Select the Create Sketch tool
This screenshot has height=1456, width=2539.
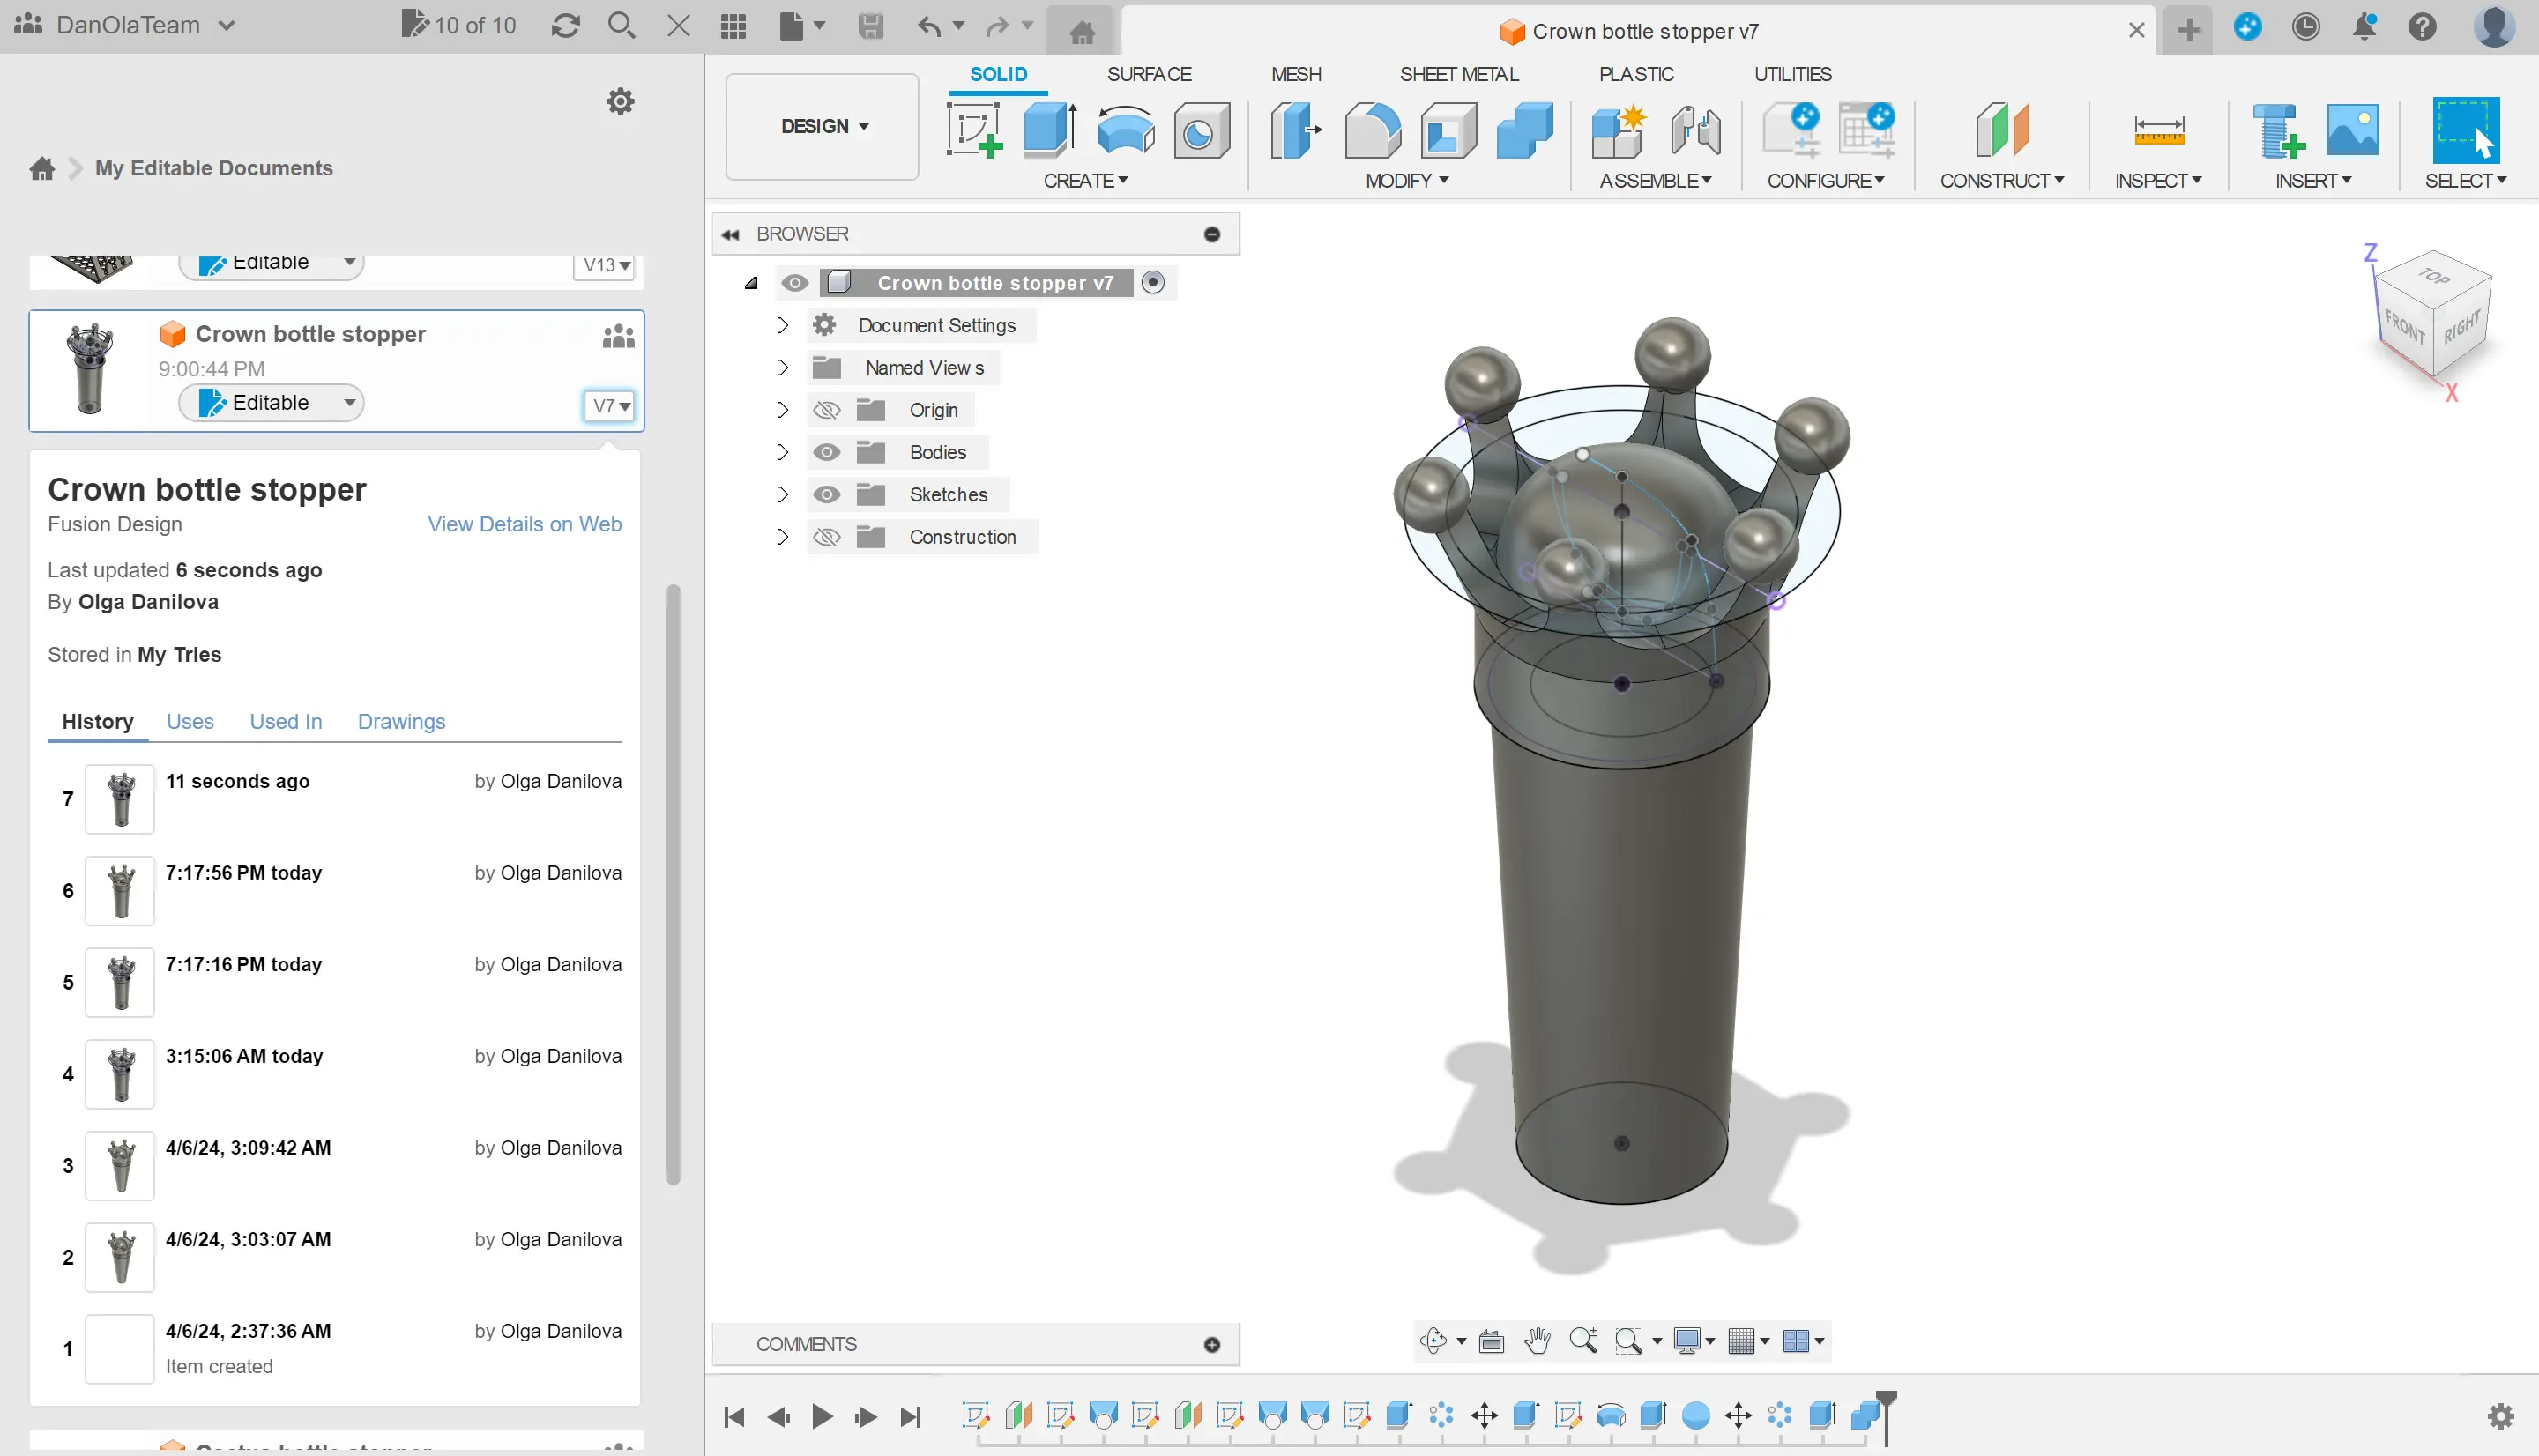(974, 130)
